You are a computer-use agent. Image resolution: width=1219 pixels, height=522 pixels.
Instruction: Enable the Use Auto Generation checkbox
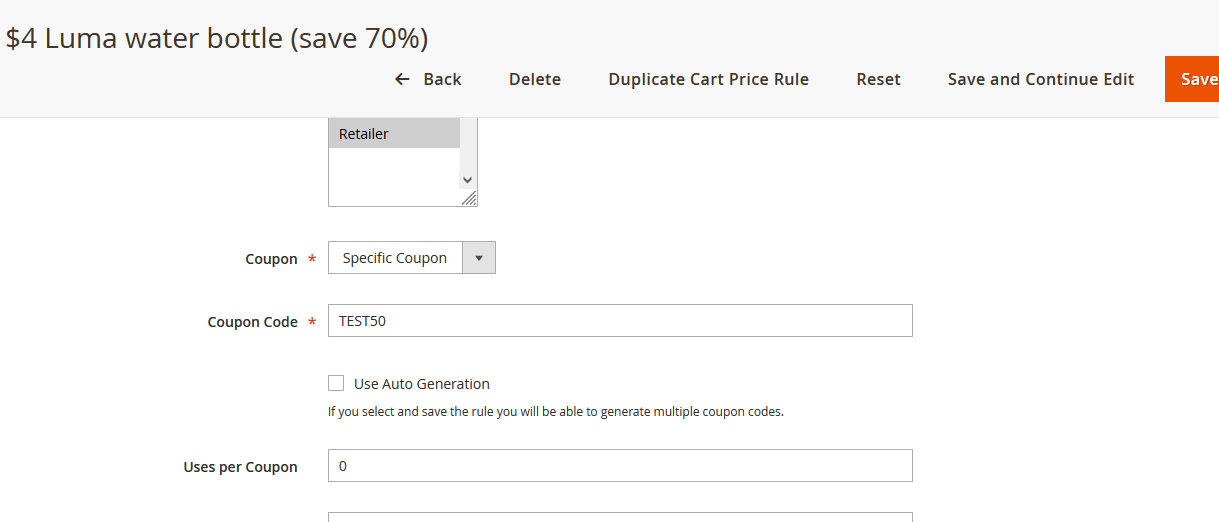click(336, 383)
